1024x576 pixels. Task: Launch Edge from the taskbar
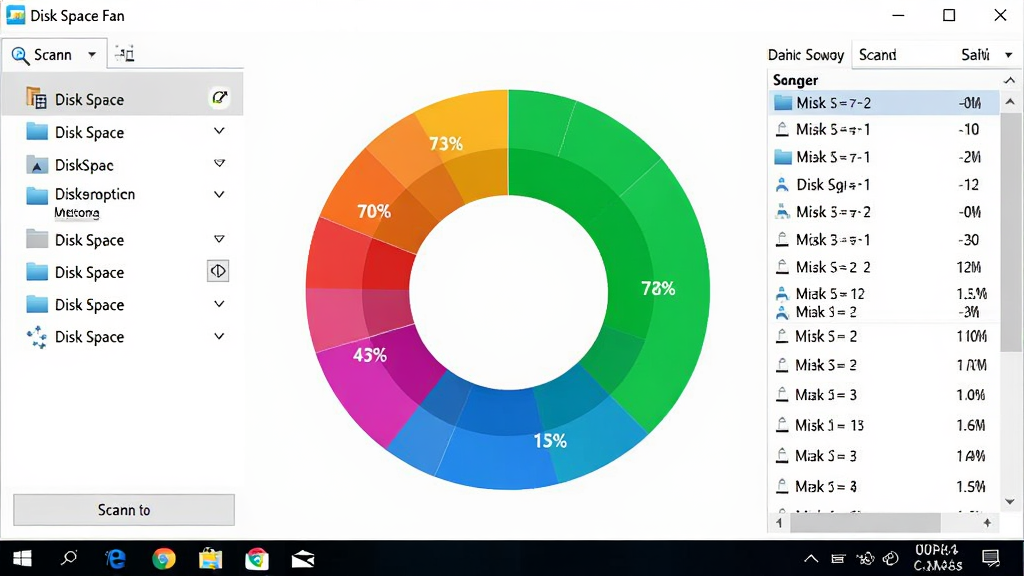[x=116, y=558]
